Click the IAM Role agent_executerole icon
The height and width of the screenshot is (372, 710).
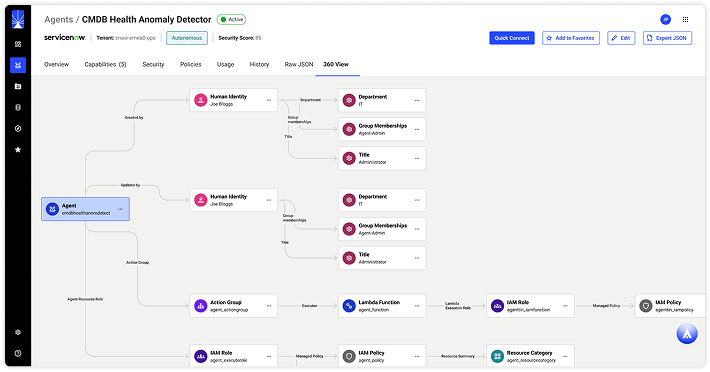coord(201,356)
